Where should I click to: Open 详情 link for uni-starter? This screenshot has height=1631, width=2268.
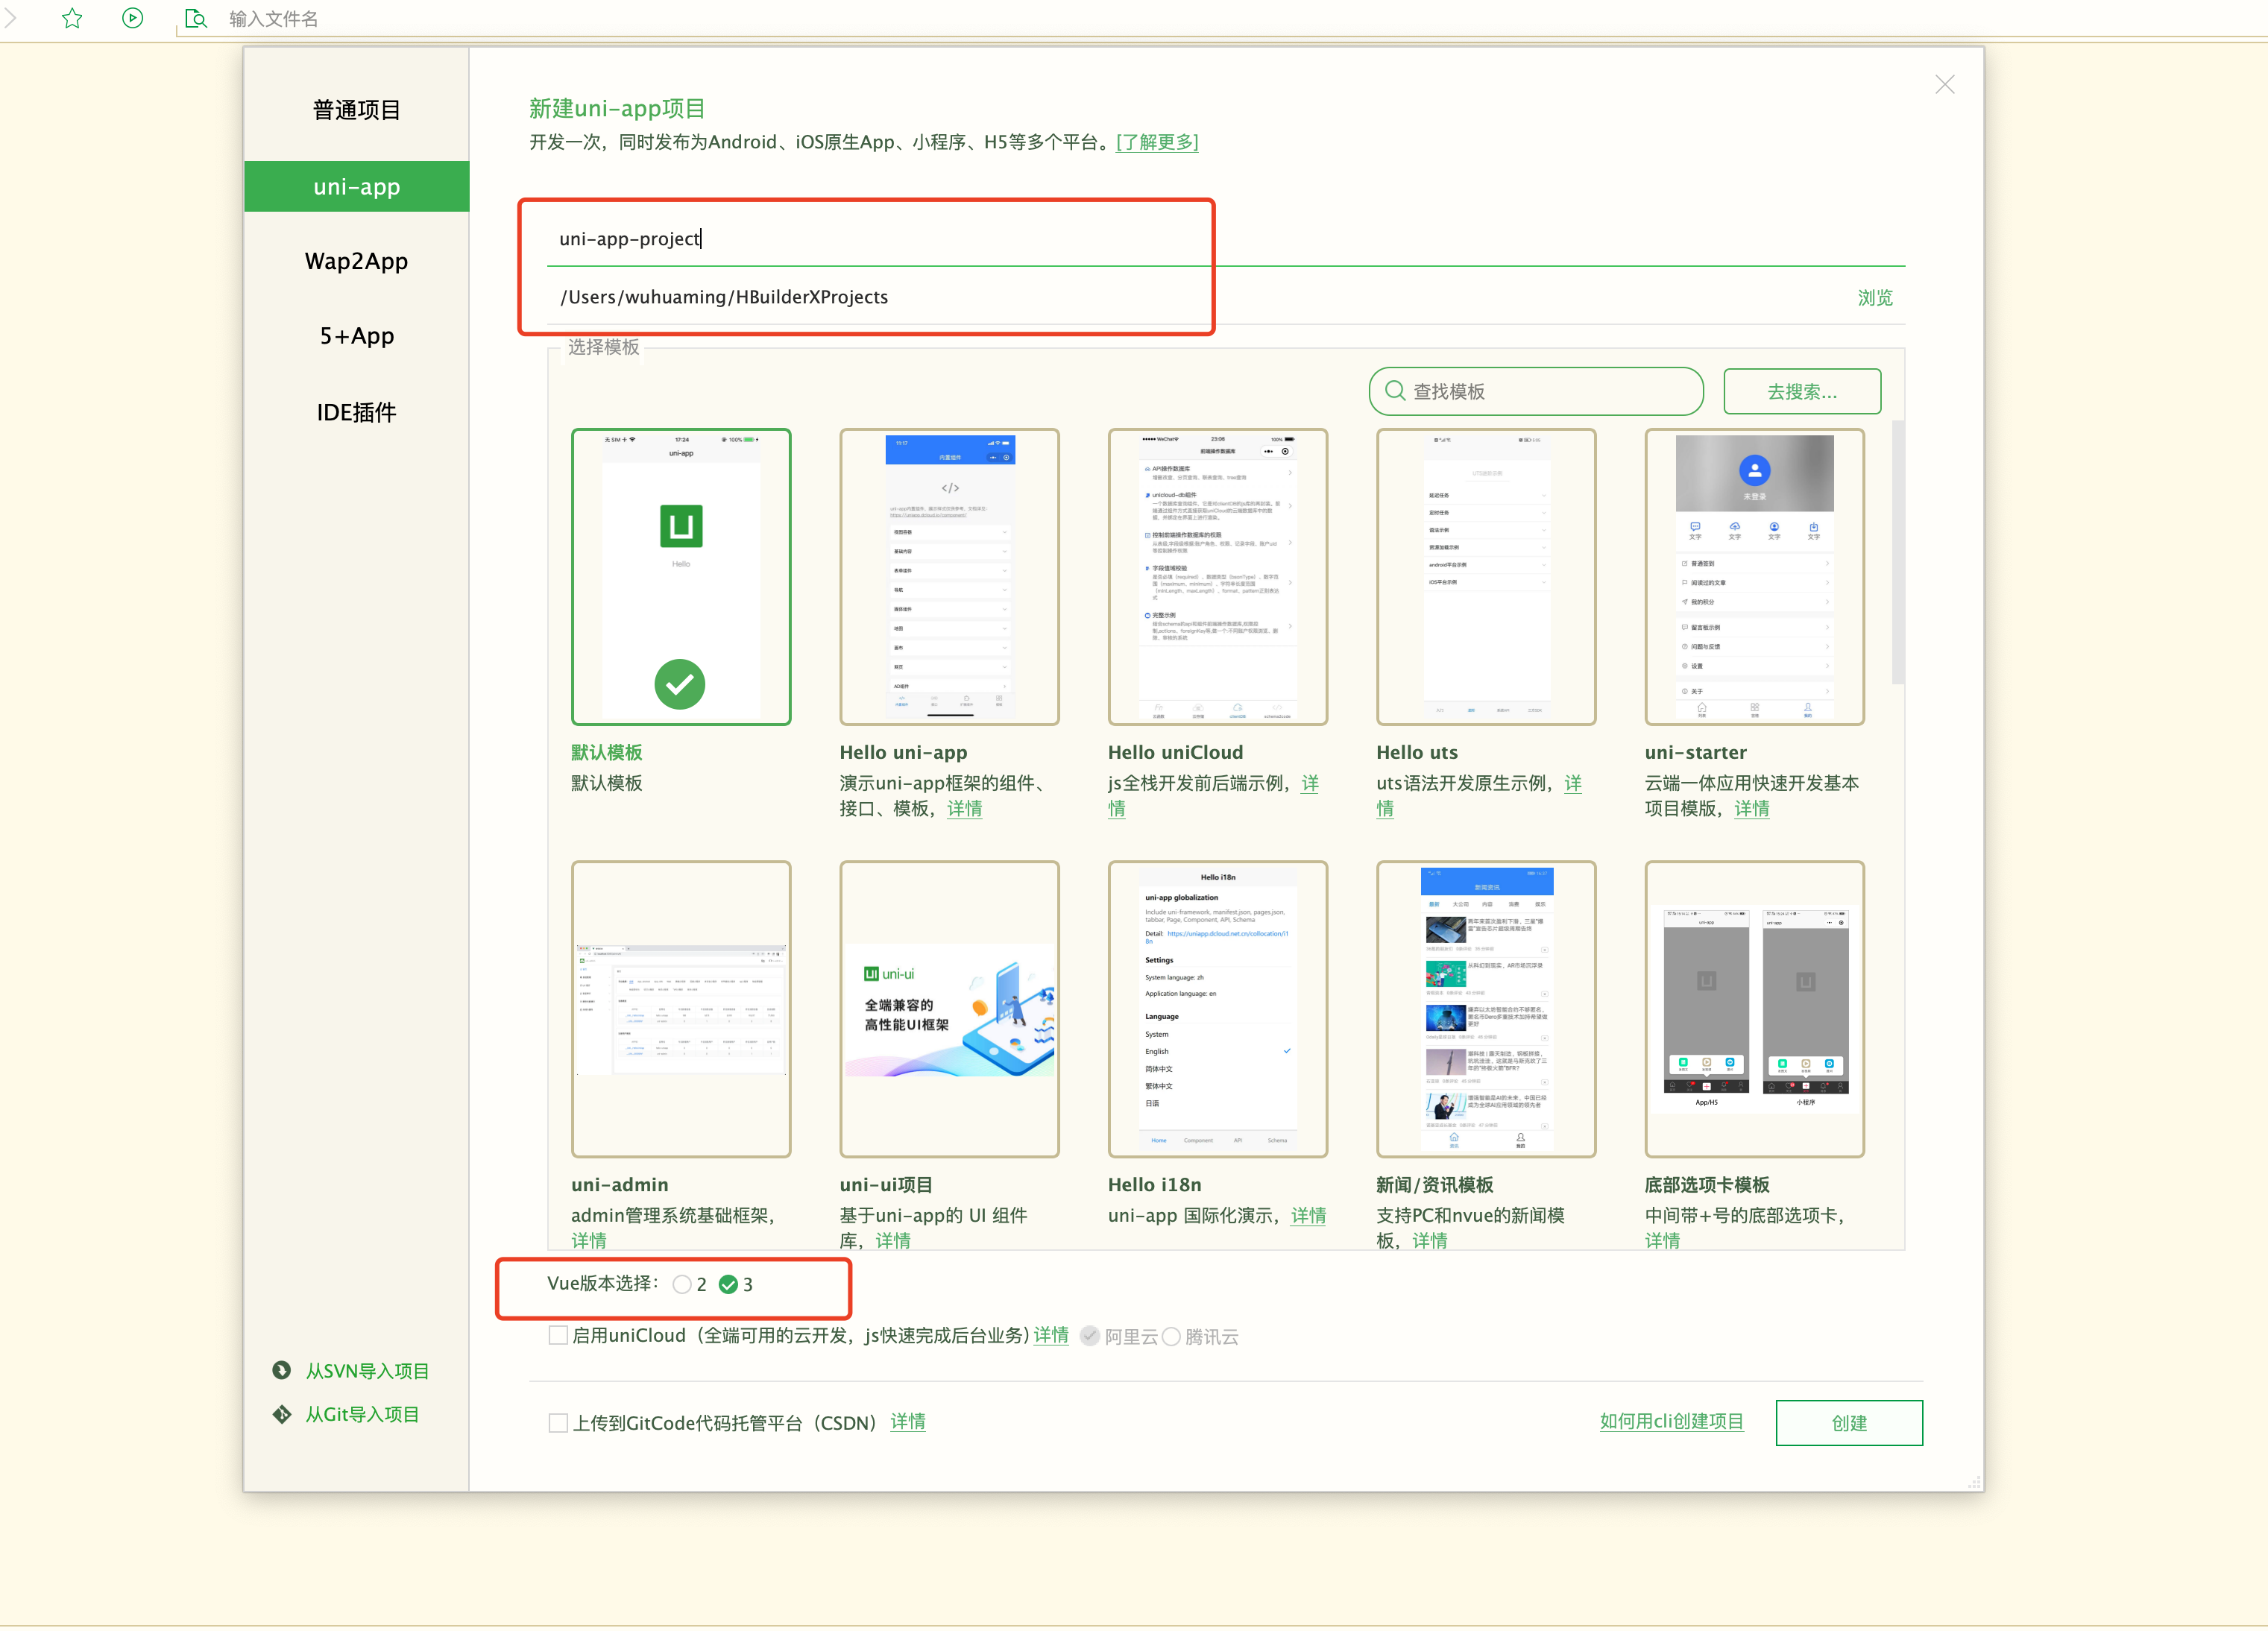click(x=1751, y=809)
